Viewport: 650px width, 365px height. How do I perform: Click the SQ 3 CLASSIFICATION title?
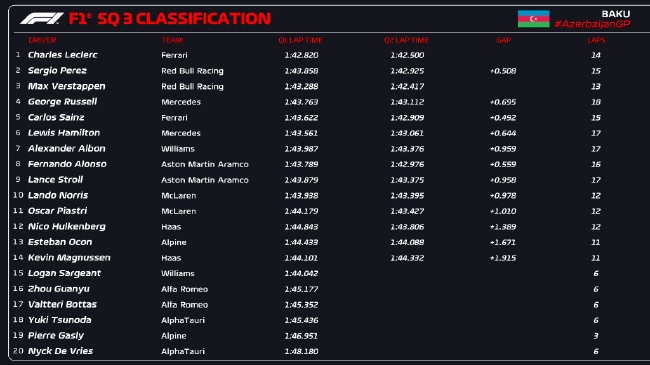184,19
